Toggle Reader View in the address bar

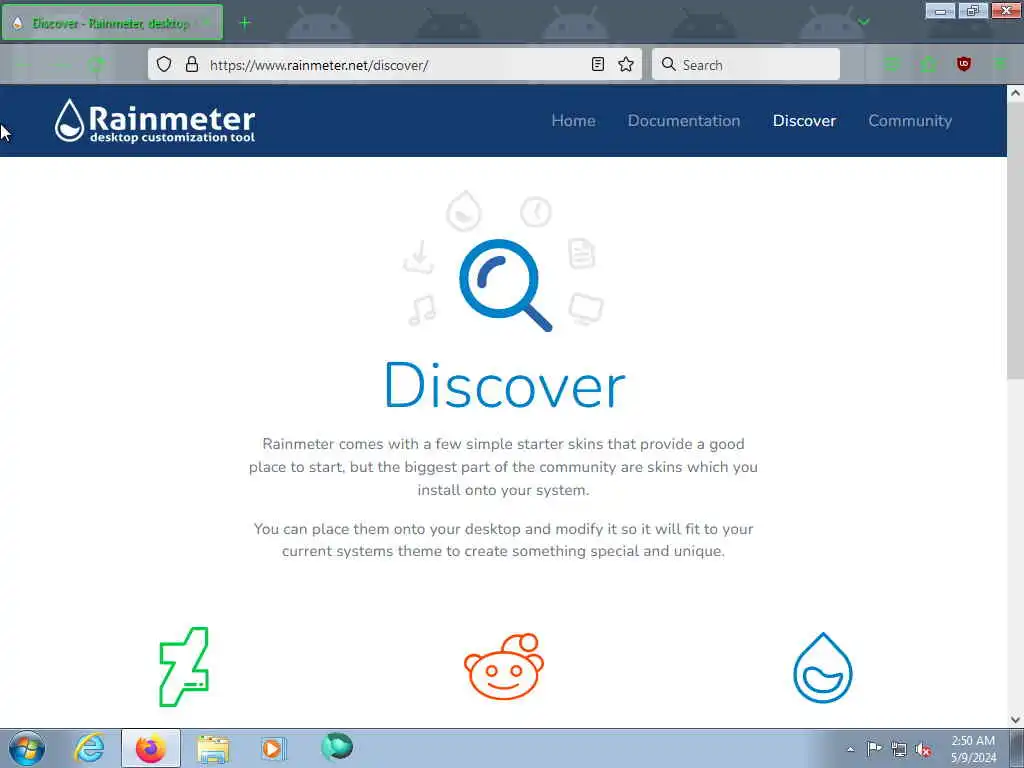click(x=598, y=64)
